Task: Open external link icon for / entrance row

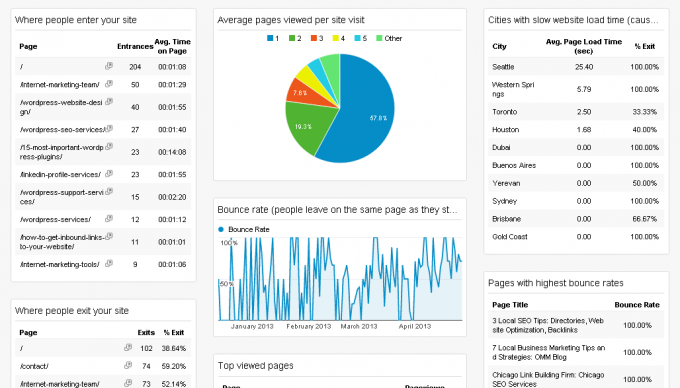Action: click(109, 66)
